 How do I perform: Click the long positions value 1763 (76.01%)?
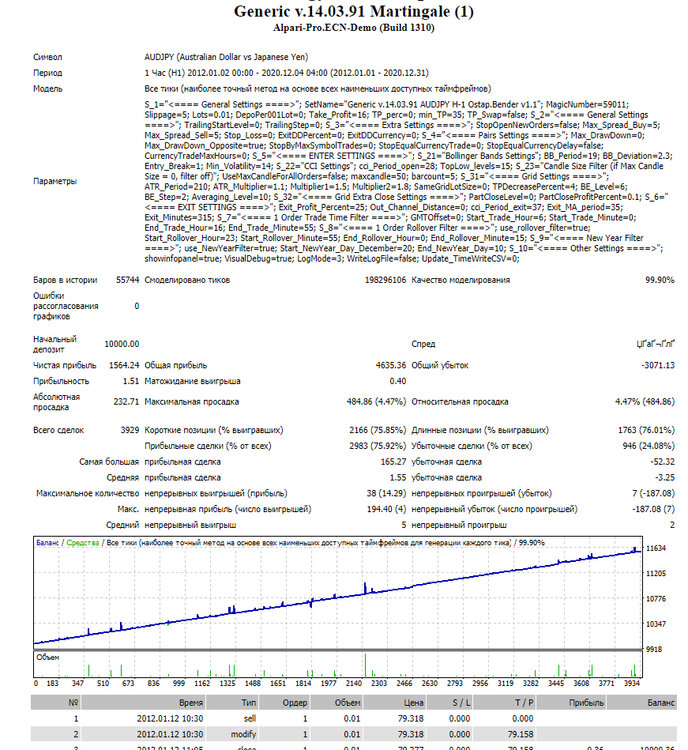646,430
